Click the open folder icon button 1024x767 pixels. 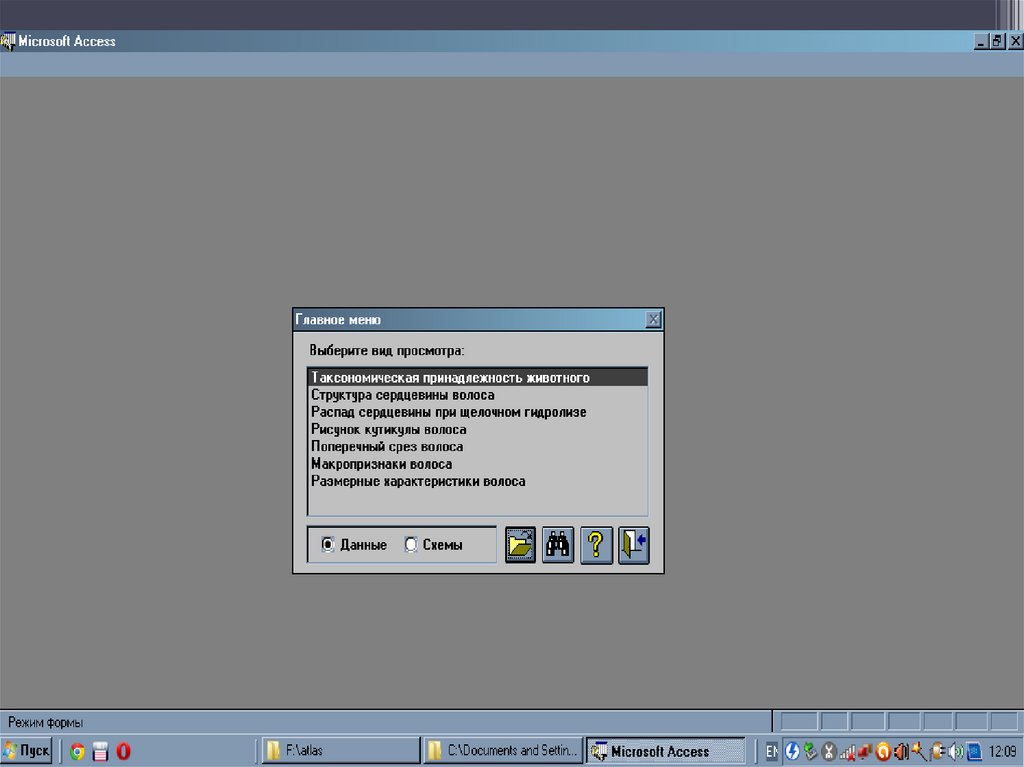[520, 545]
